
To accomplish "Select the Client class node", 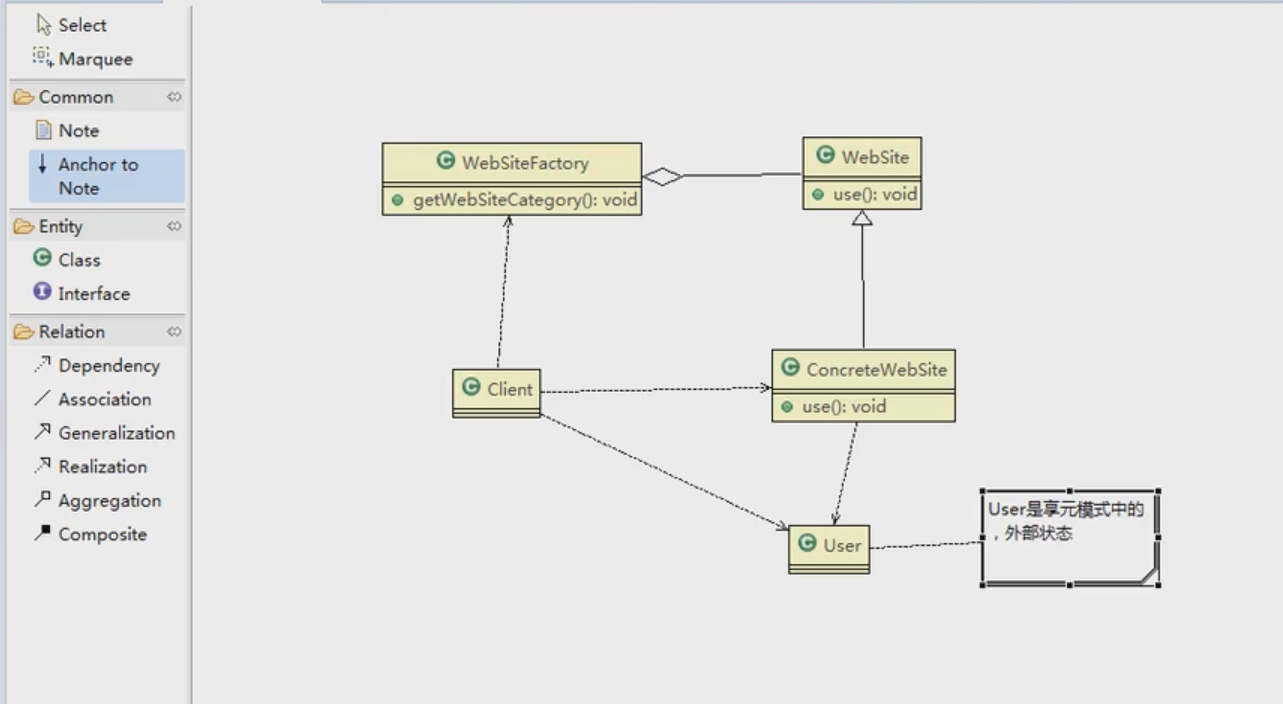I will pyautogui.click(x=496, y=393).
